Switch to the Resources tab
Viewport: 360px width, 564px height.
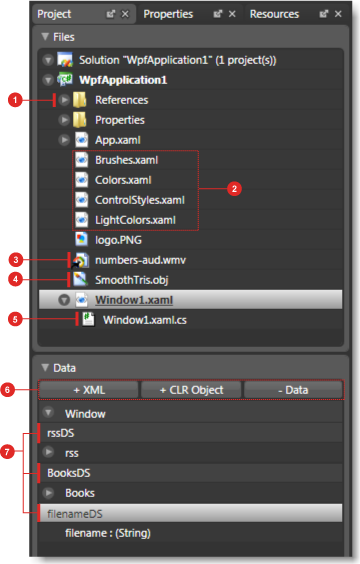coord(274,14)
